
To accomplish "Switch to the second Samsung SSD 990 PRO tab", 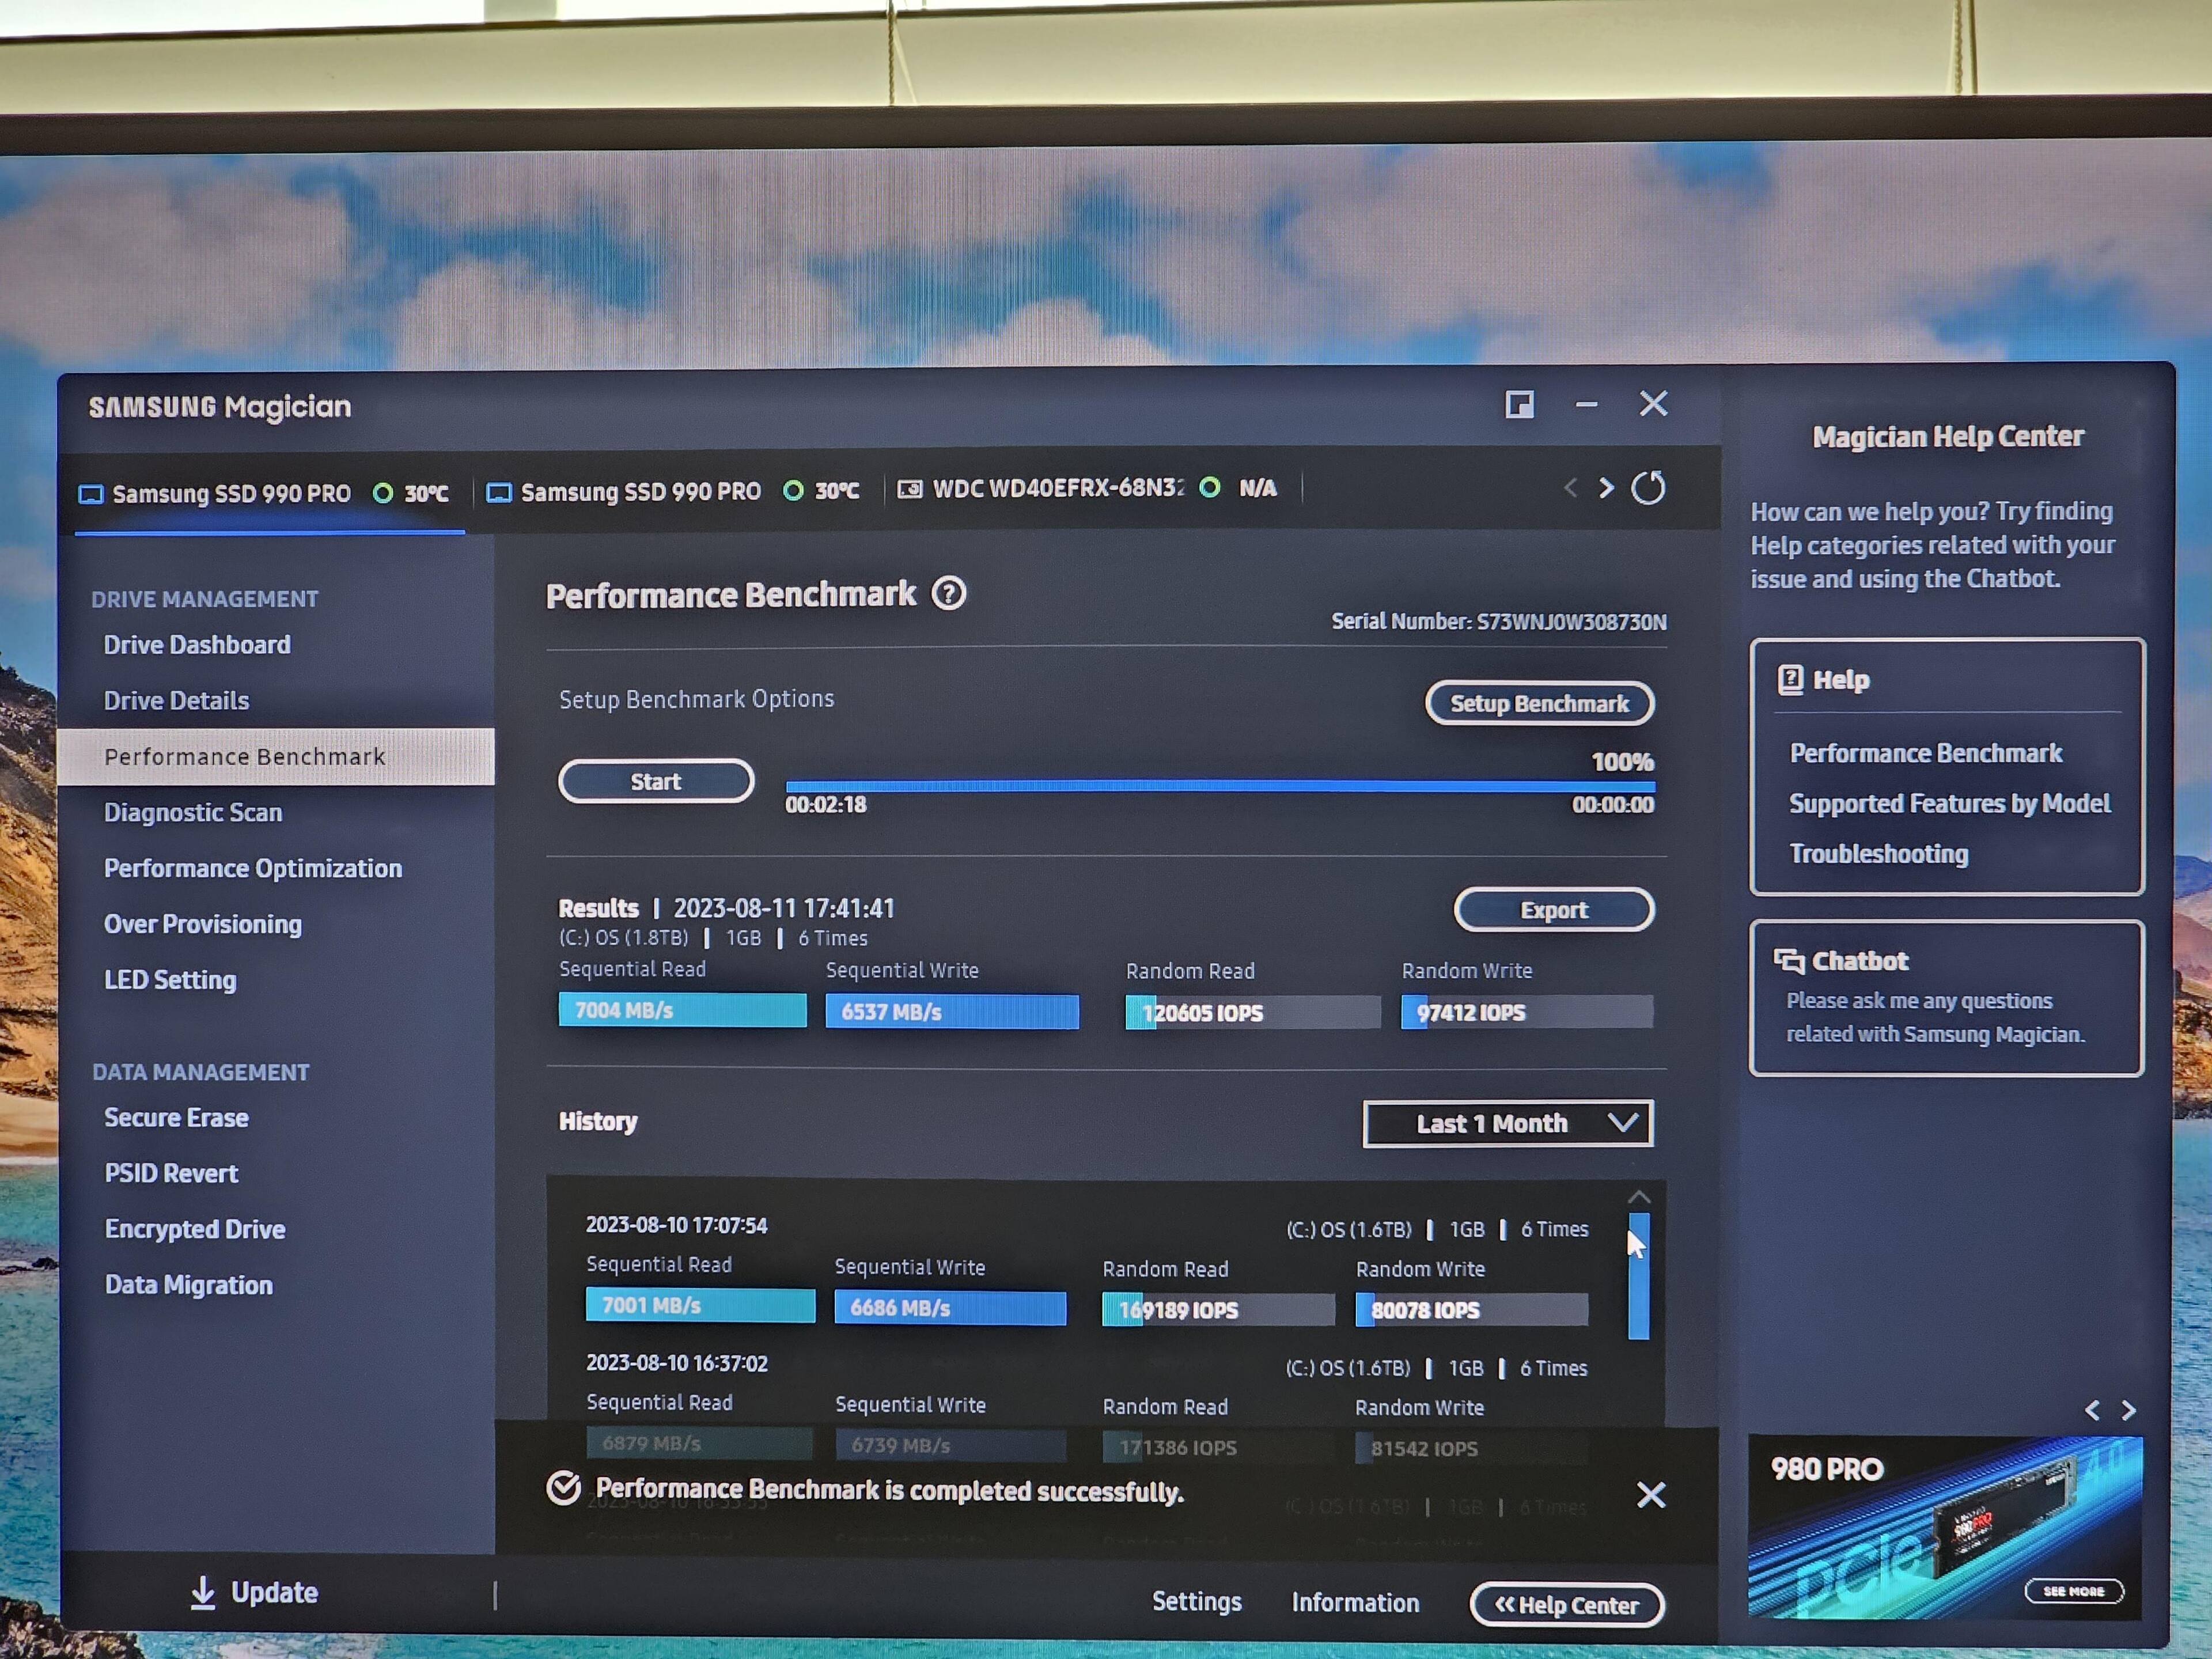I will click(640, 491).
